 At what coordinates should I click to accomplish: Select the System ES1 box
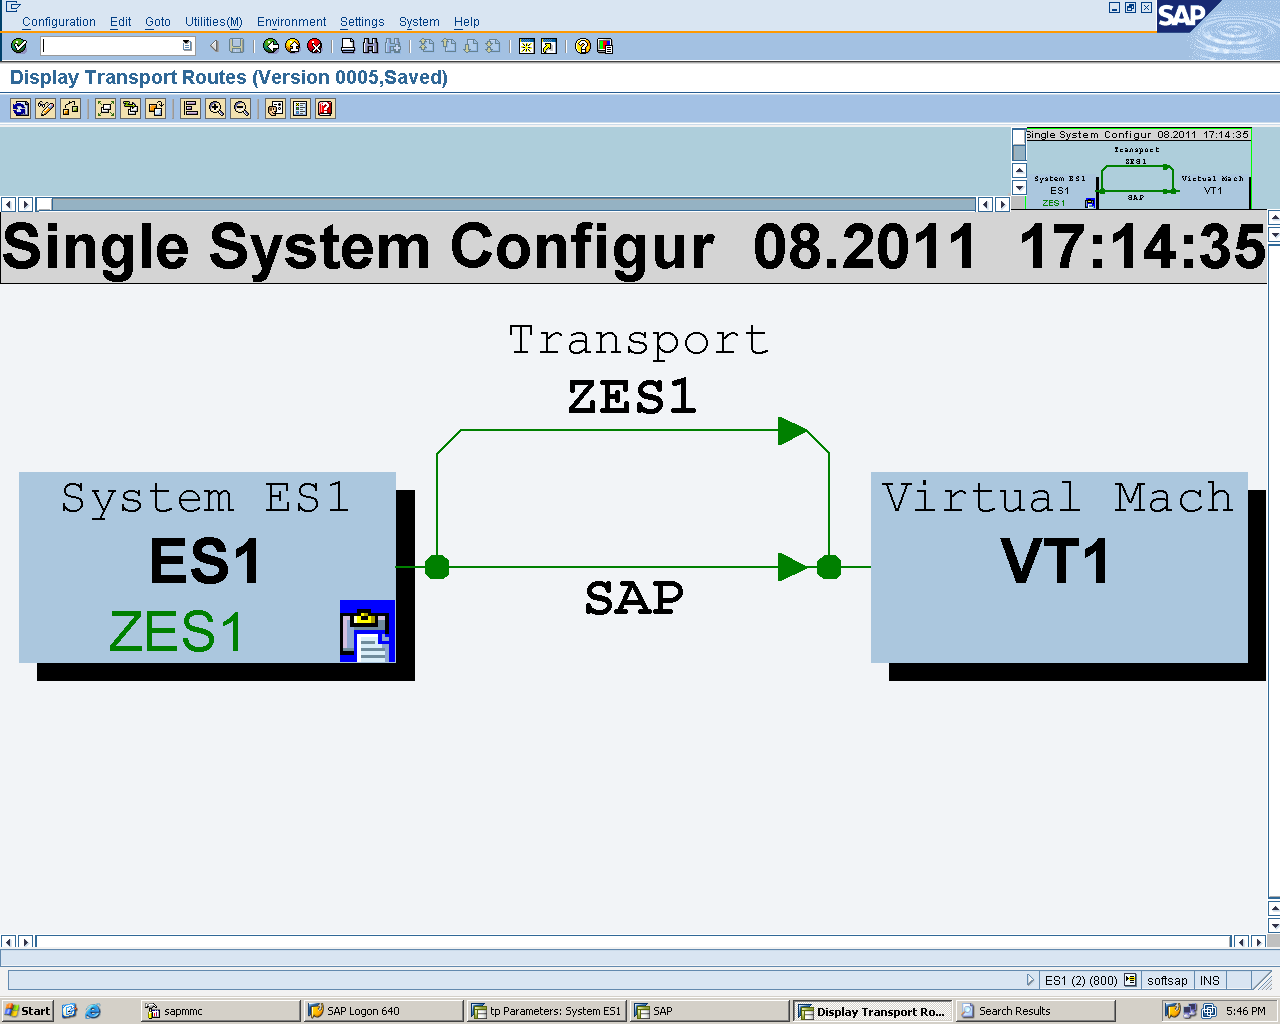pos(207,567)
